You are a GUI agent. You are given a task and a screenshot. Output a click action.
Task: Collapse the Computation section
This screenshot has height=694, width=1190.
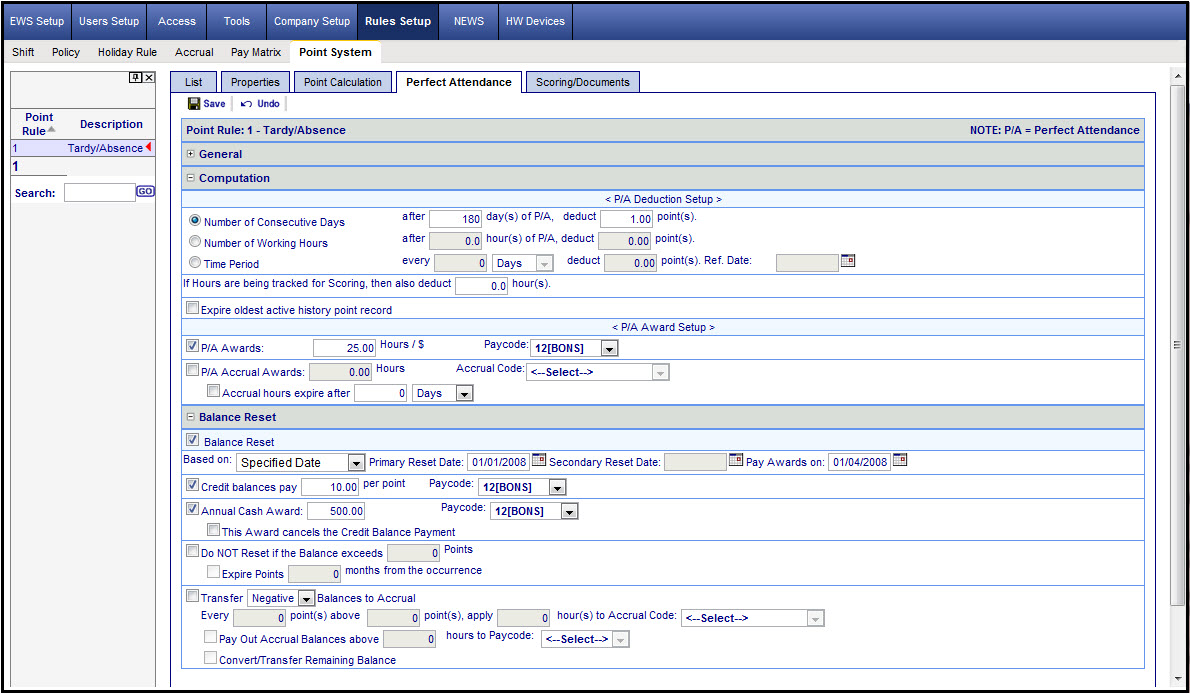[x=190, y=178]
